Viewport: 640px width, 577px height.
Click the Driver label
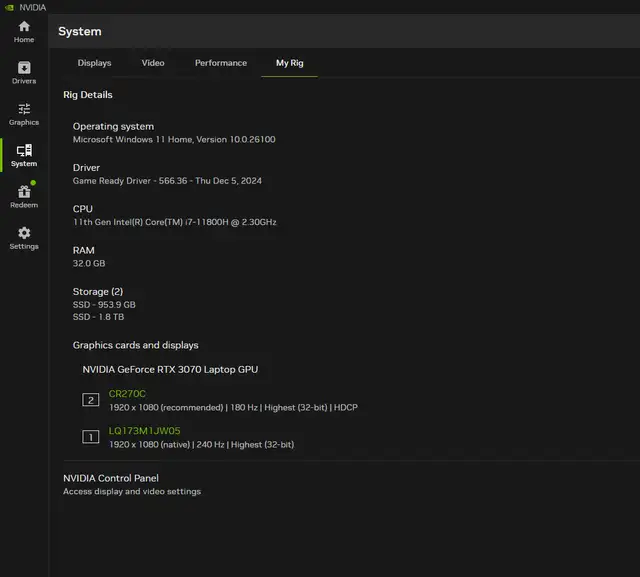(86, 168)
